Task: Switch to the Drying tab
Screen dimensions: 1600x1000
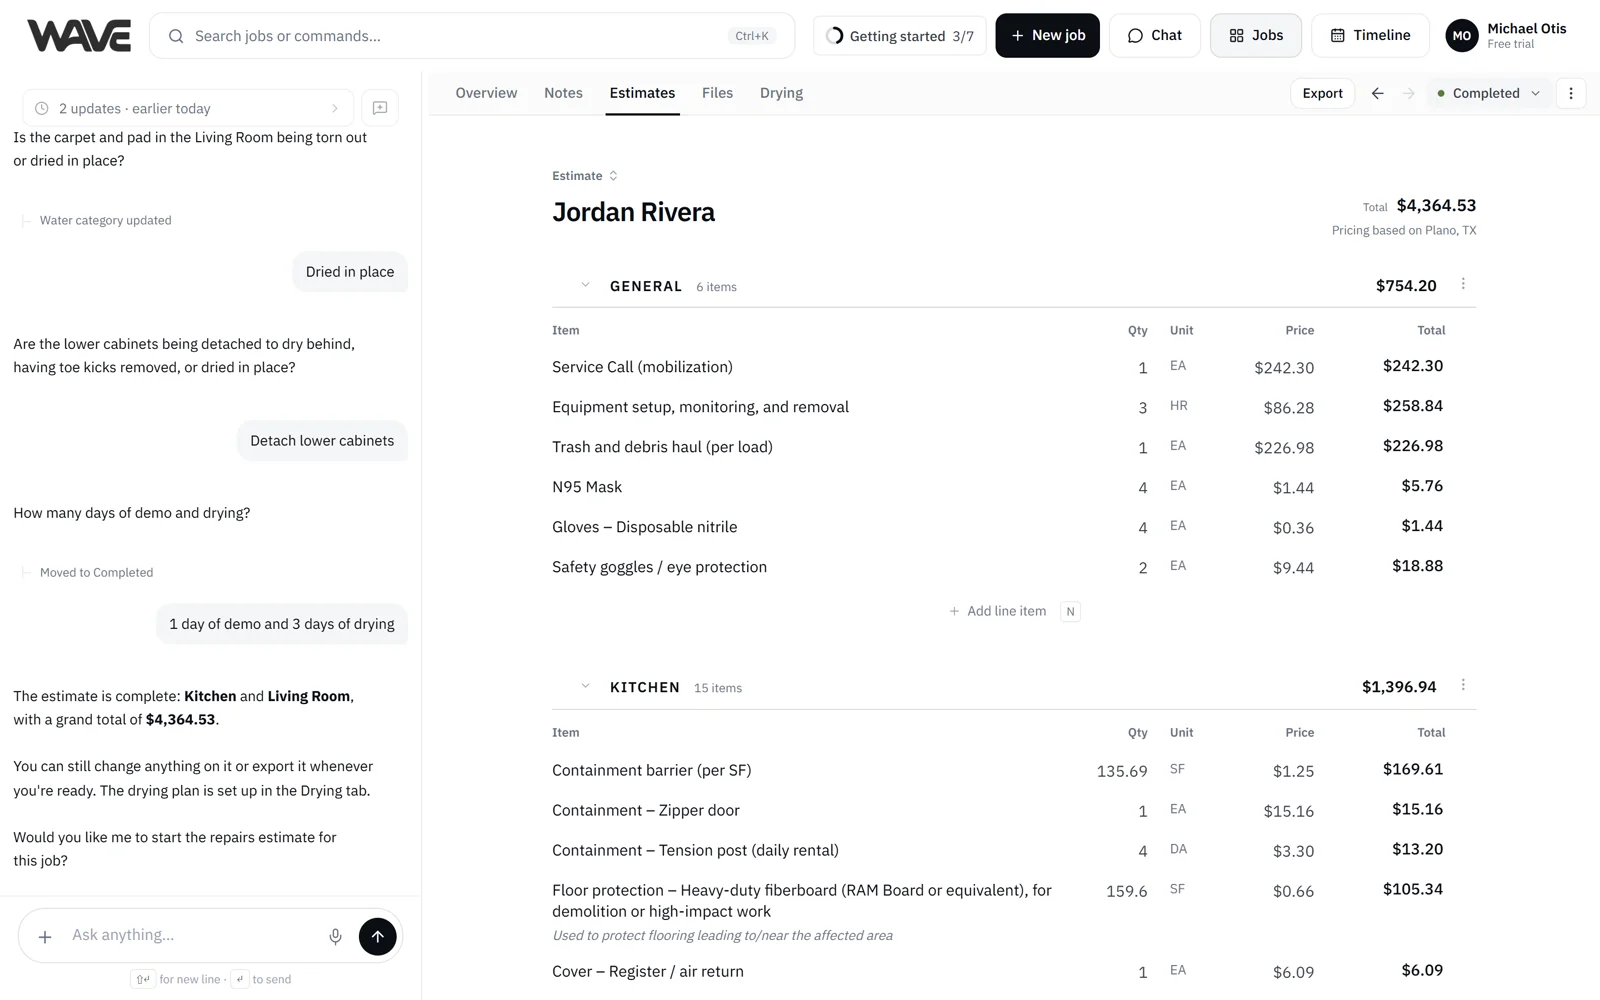Action: pyautogui.click(x=781, y=93)
